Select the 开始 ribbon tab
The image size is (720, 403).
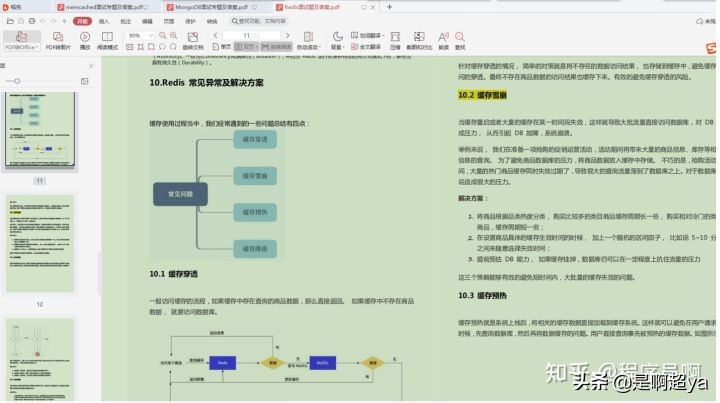coord(83,21)
